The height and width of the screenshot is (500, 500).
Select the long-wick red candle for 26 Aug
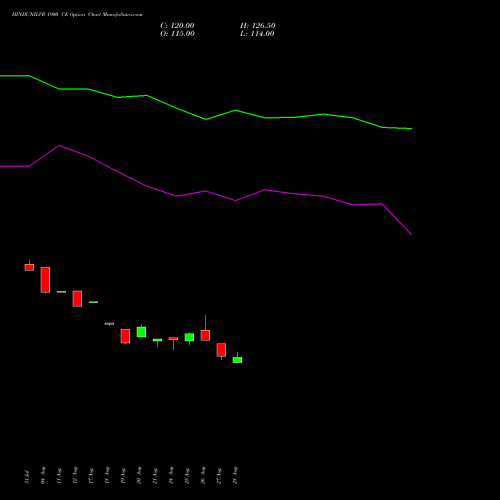coord(205,335)
